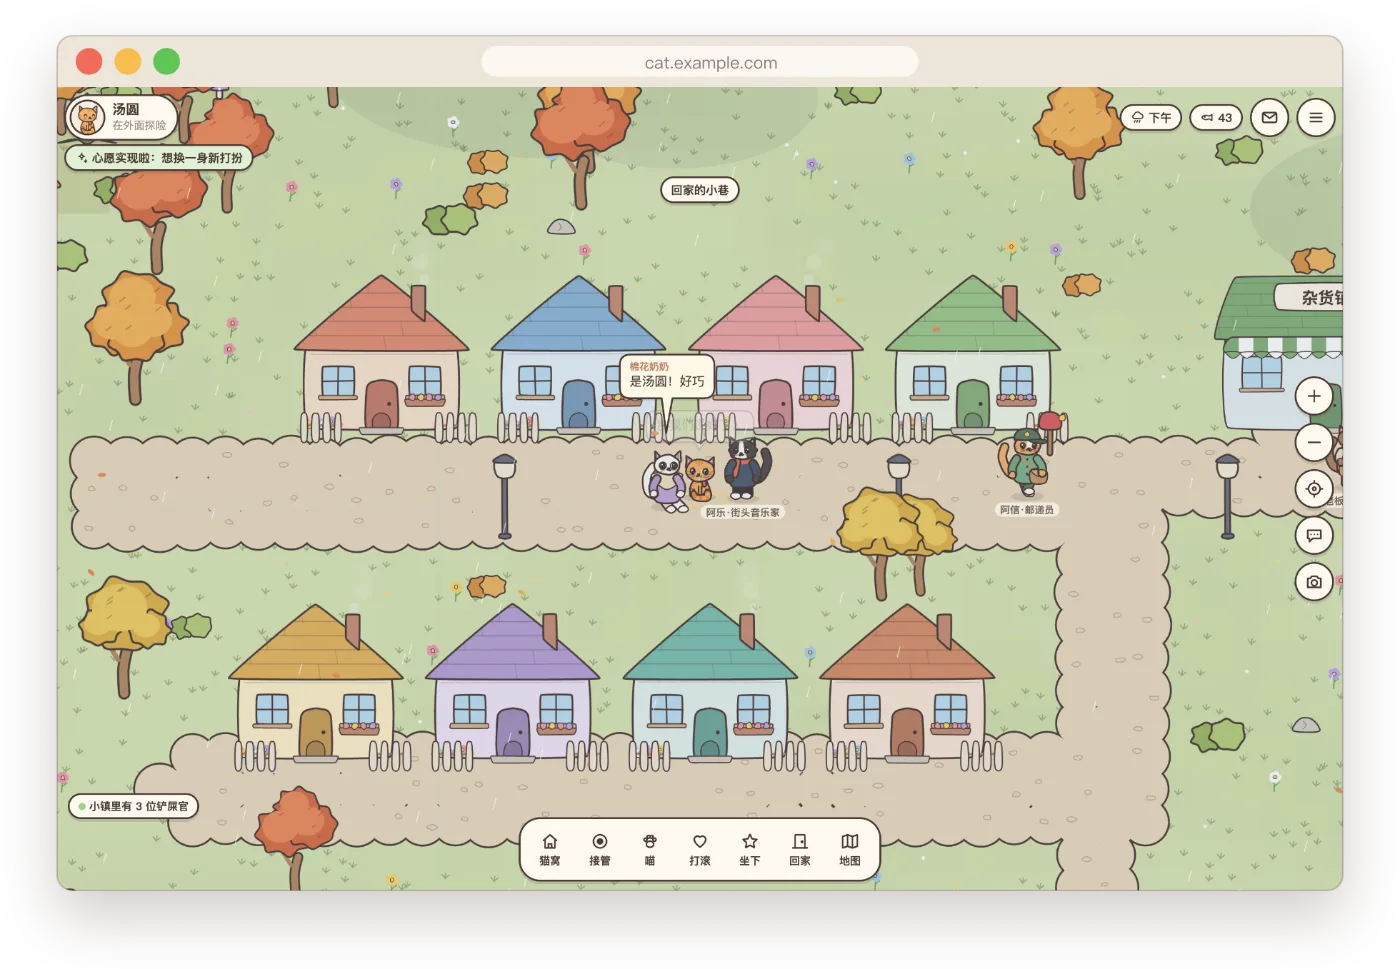Select the 回家 go-home door action
Image resolution: width=1400 pixels, height=969 pixels.
(x=800, y=850)
